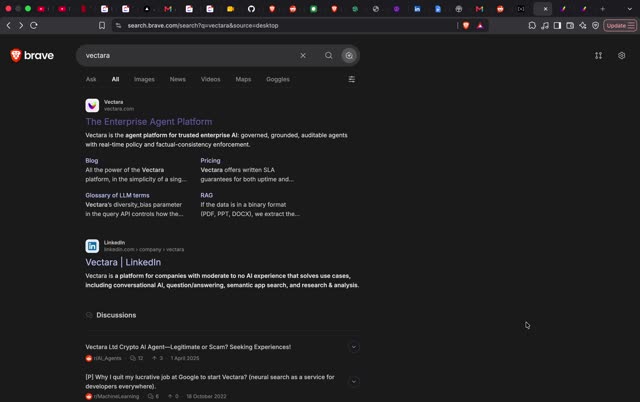Viewport: 640px width, 402px height.
Task: Open Brave Shields lion icon in address bar
Action: click(466, 25)
